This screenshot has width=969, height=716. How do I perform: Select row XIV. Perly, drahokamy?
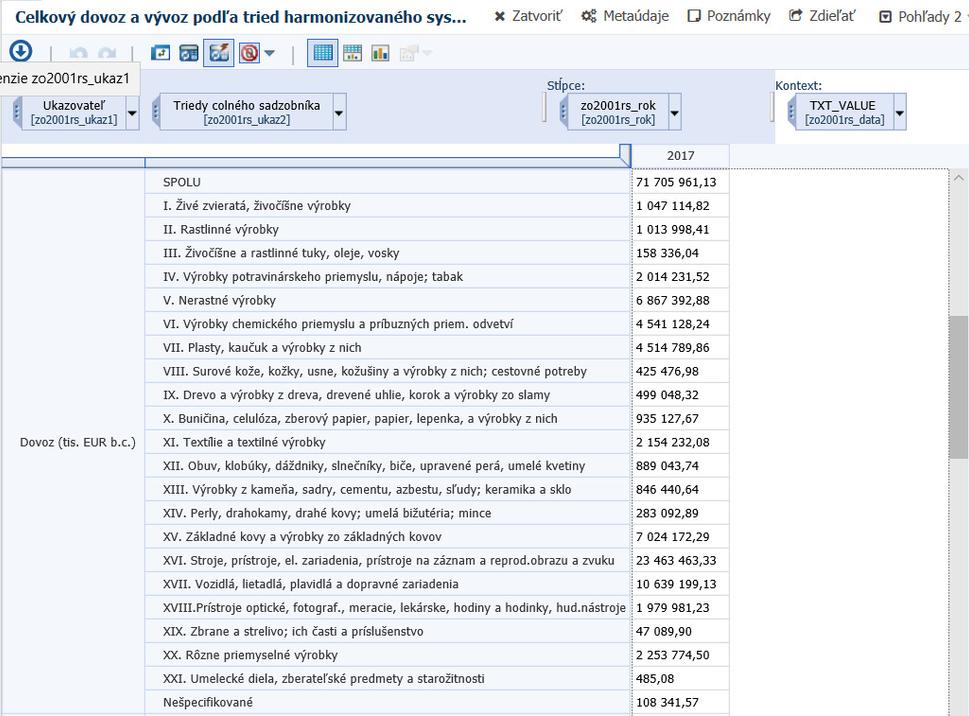coord(387,513)
